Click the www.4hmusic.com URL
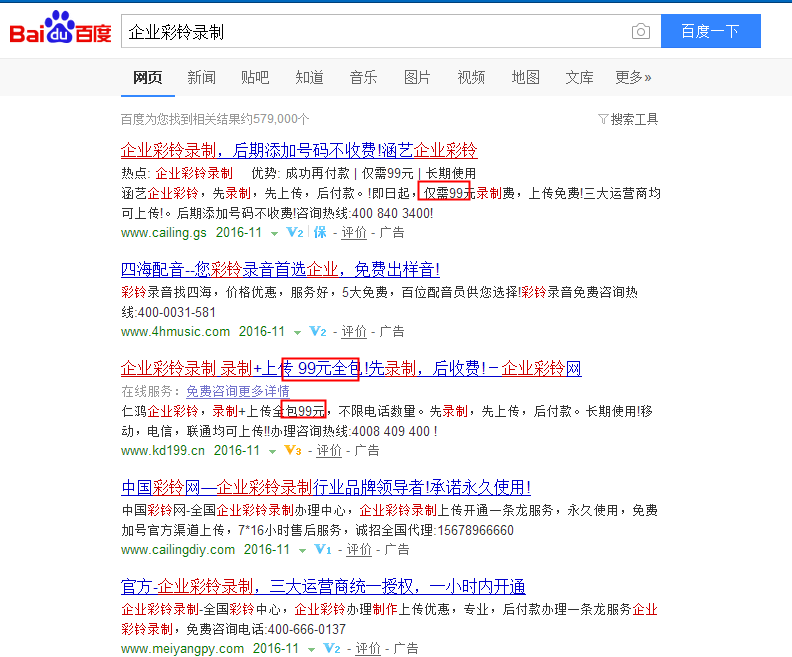 pos(175,332)
